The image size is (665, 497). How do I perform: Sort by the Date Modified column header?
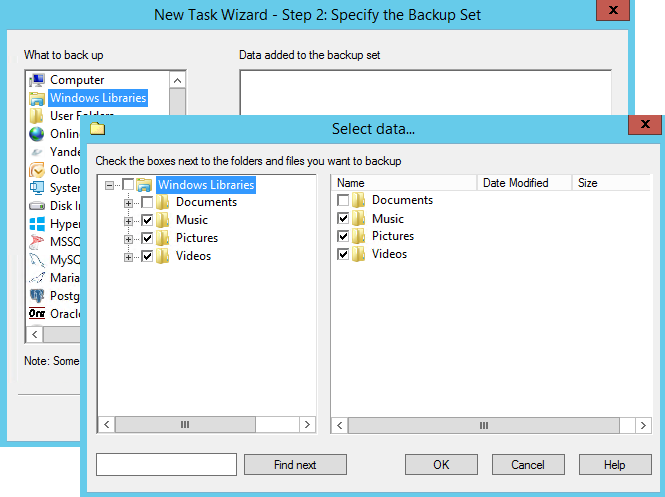tap(525, 183)
